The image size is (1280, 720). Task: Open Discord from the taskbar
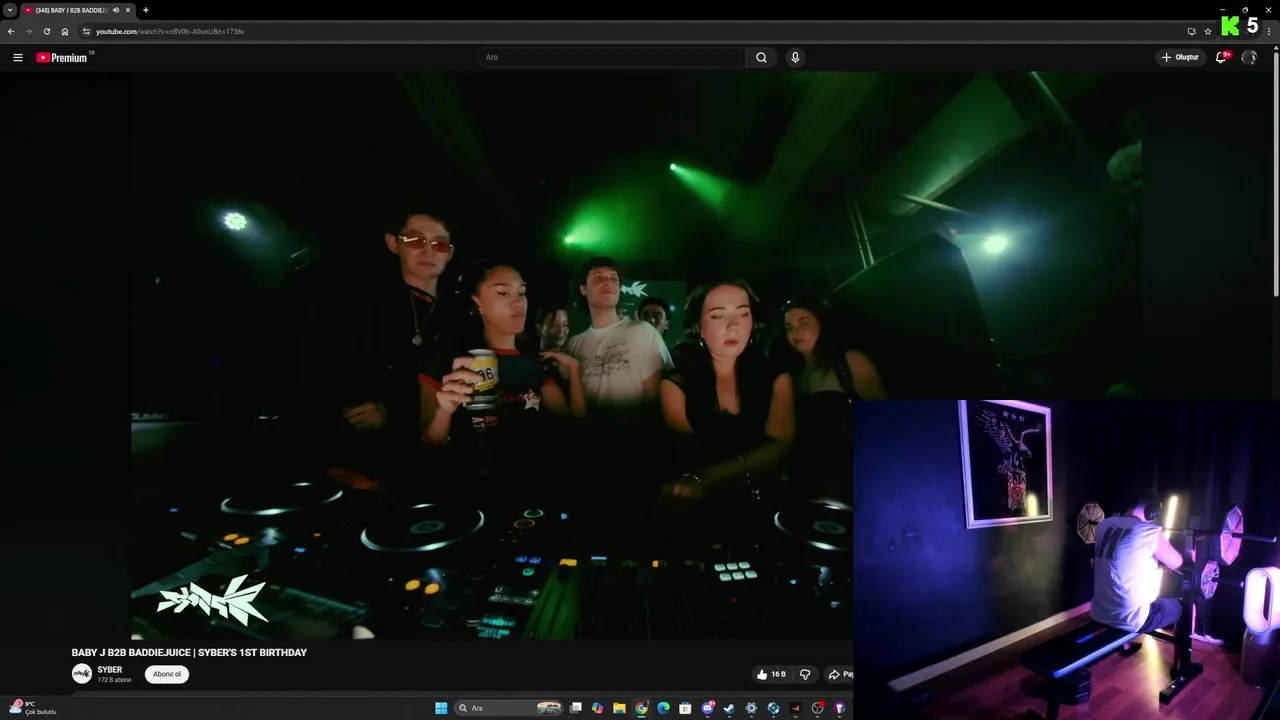pos(708,708)
